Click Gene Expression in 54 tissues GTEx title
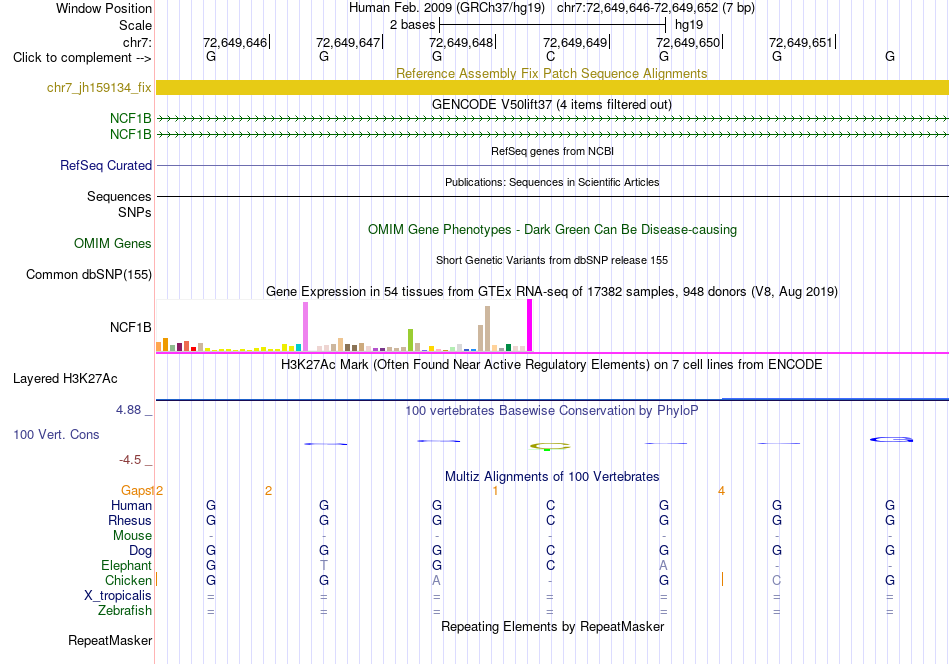 552,291
